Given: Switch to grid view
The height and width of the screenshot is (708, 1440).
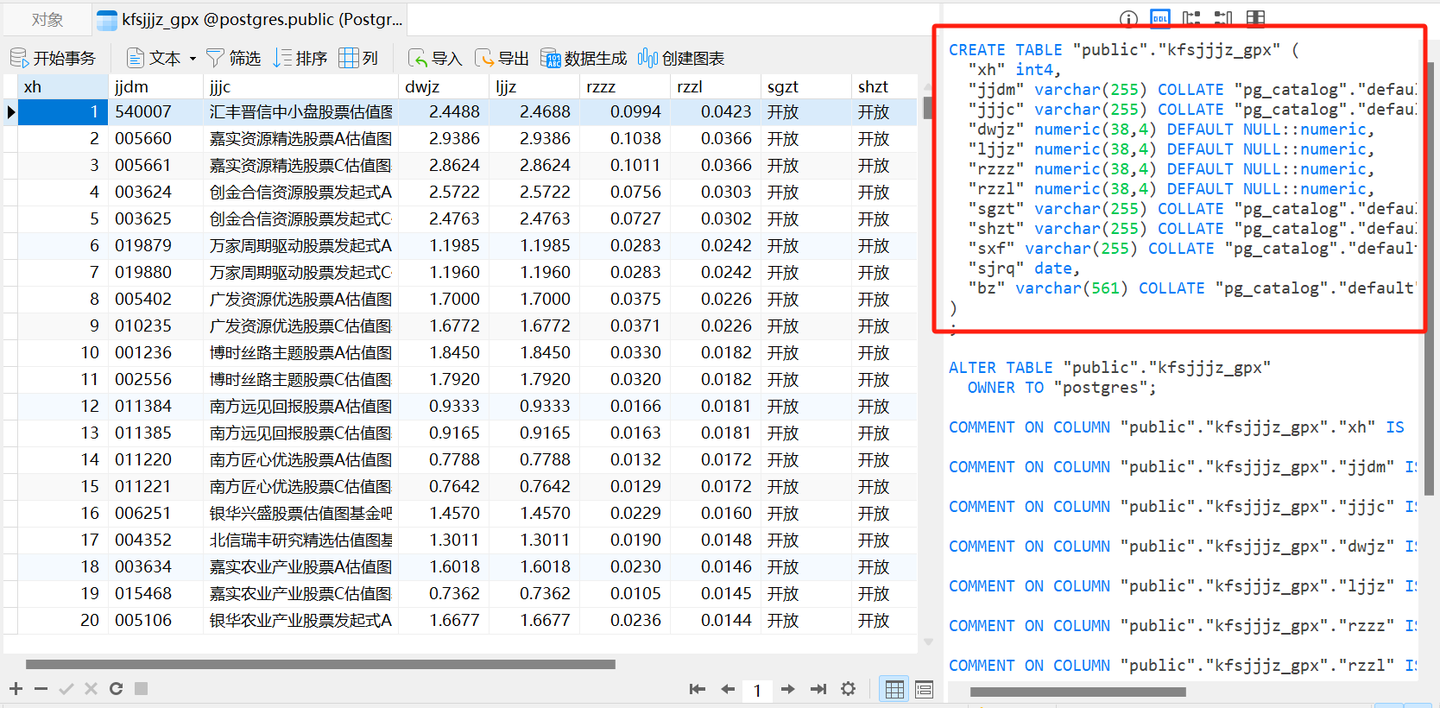Looking at the screenshot, I should point(895,689).
